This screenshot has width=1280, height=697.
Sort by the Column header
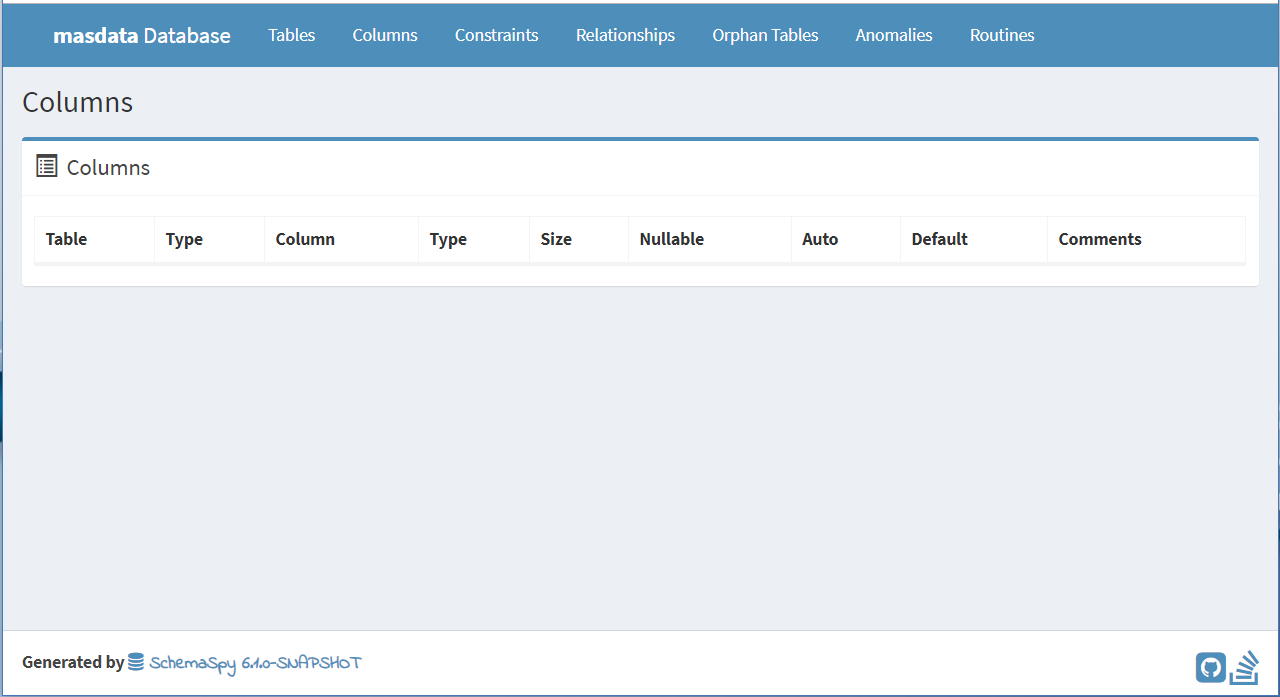pos(304,239)
